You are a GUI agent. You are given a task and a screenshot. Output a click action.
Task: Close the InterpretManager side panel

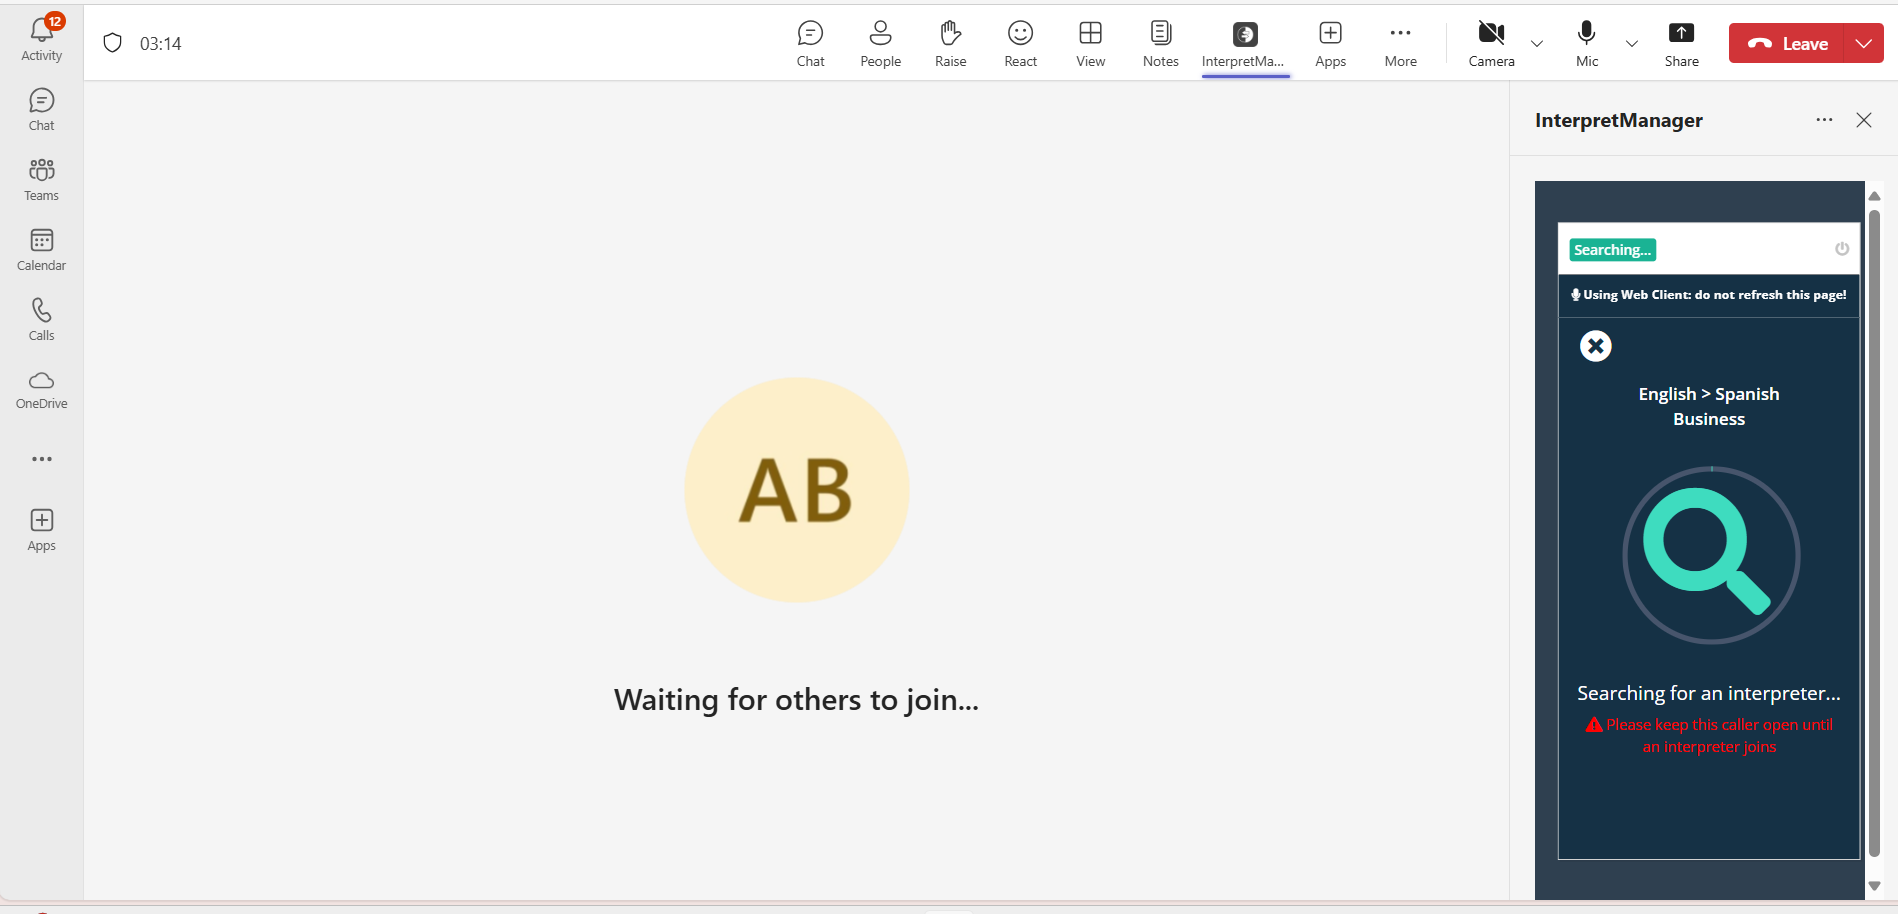pos(1864,120)
